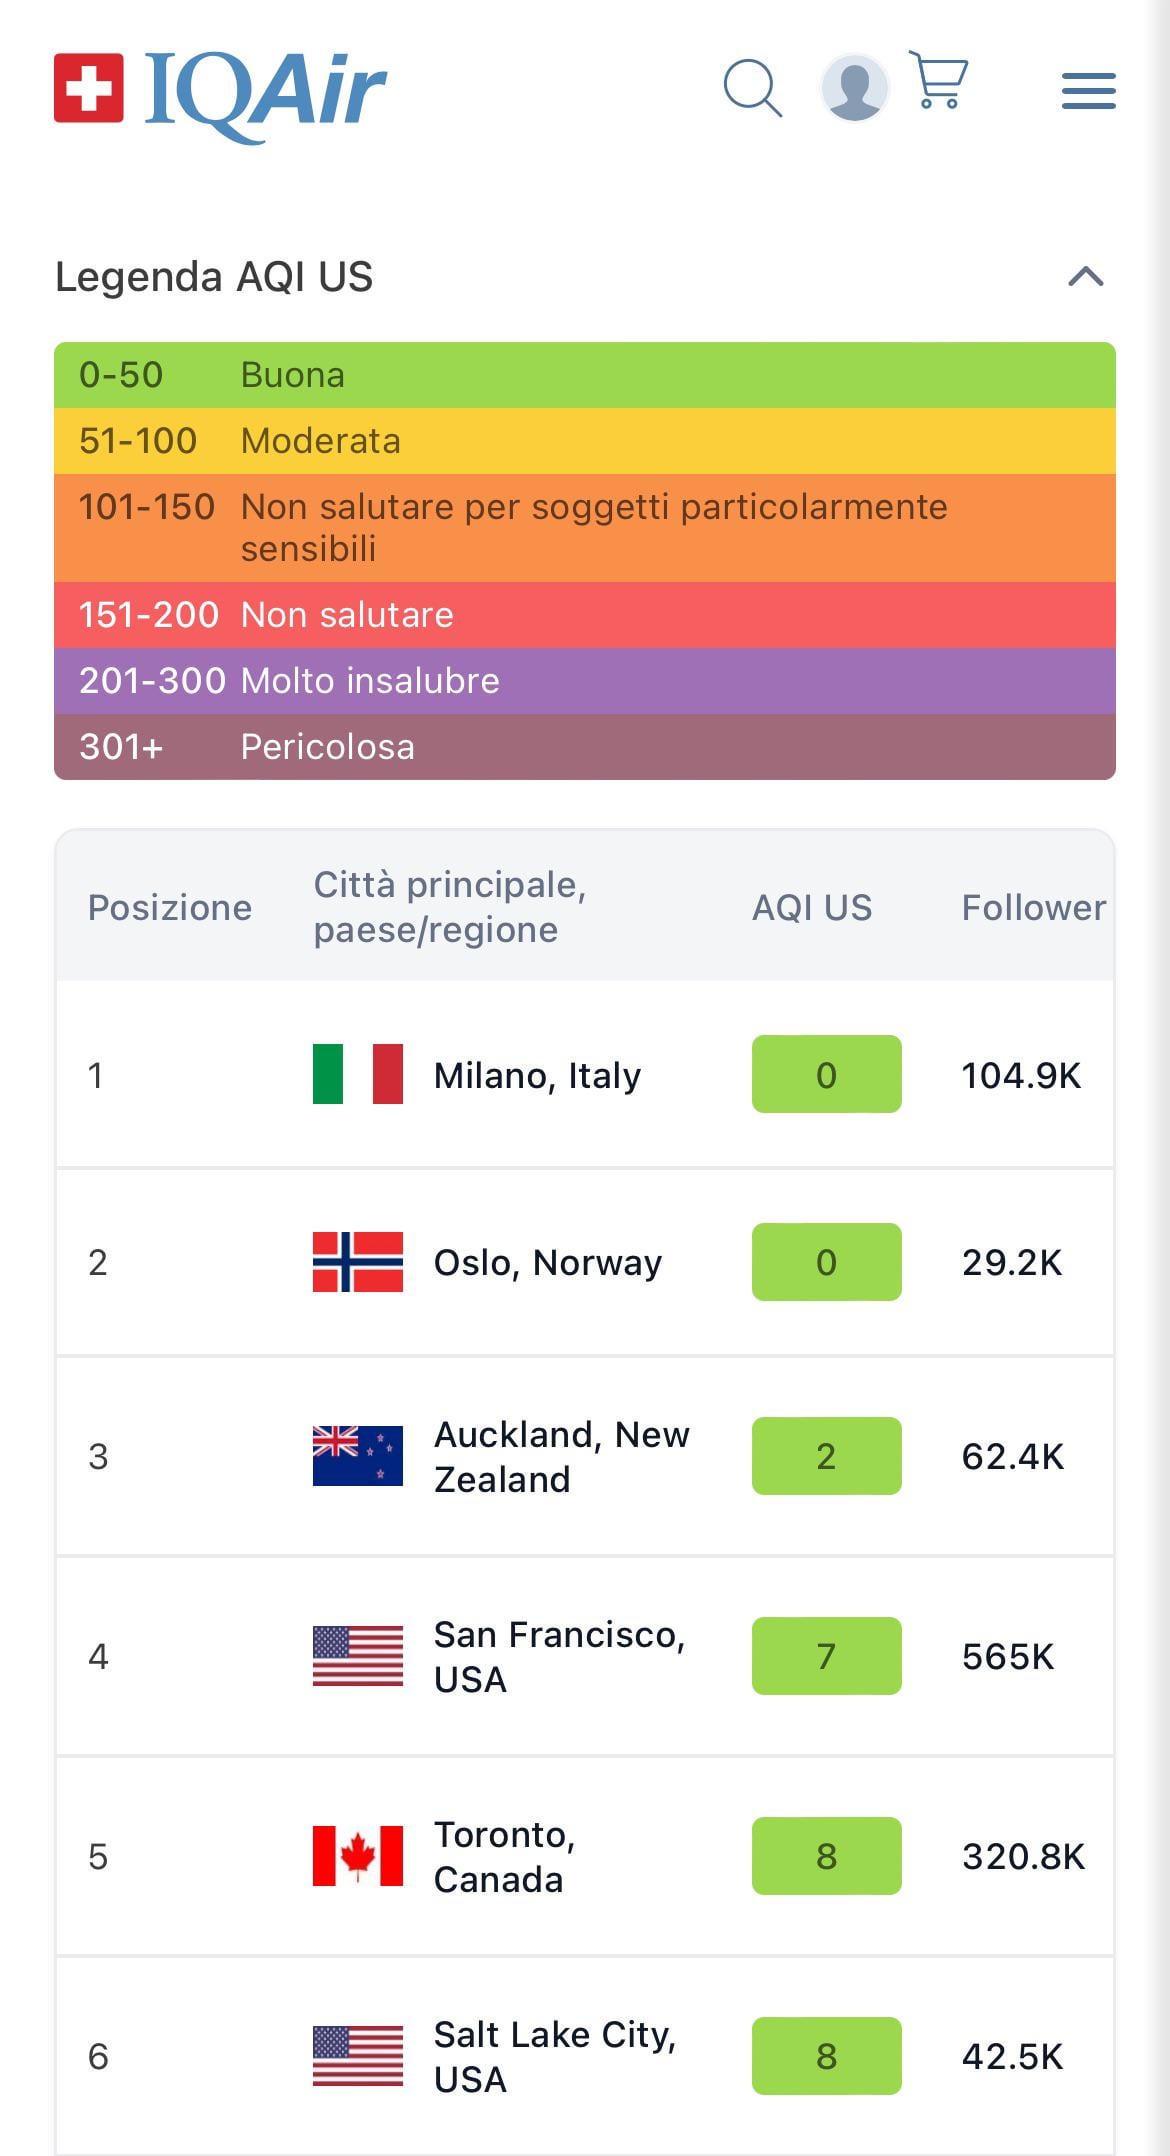Select the Salt Lake City, USA row
The height and width of the screenshot is (2156, 1170).
coord(555,2056)
